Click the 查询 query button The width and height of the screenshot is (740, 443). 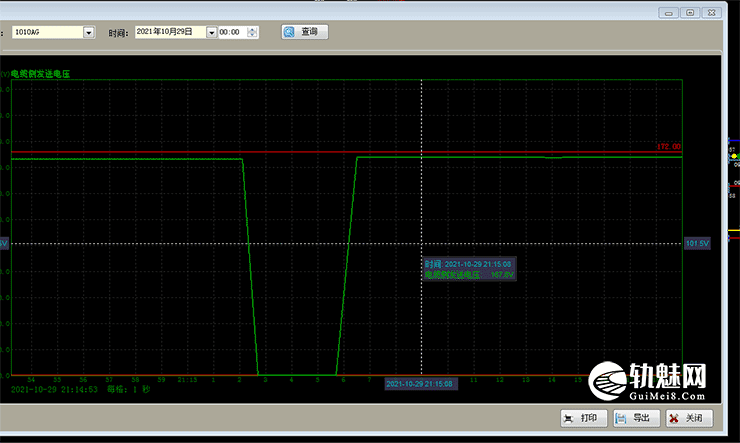304,32
